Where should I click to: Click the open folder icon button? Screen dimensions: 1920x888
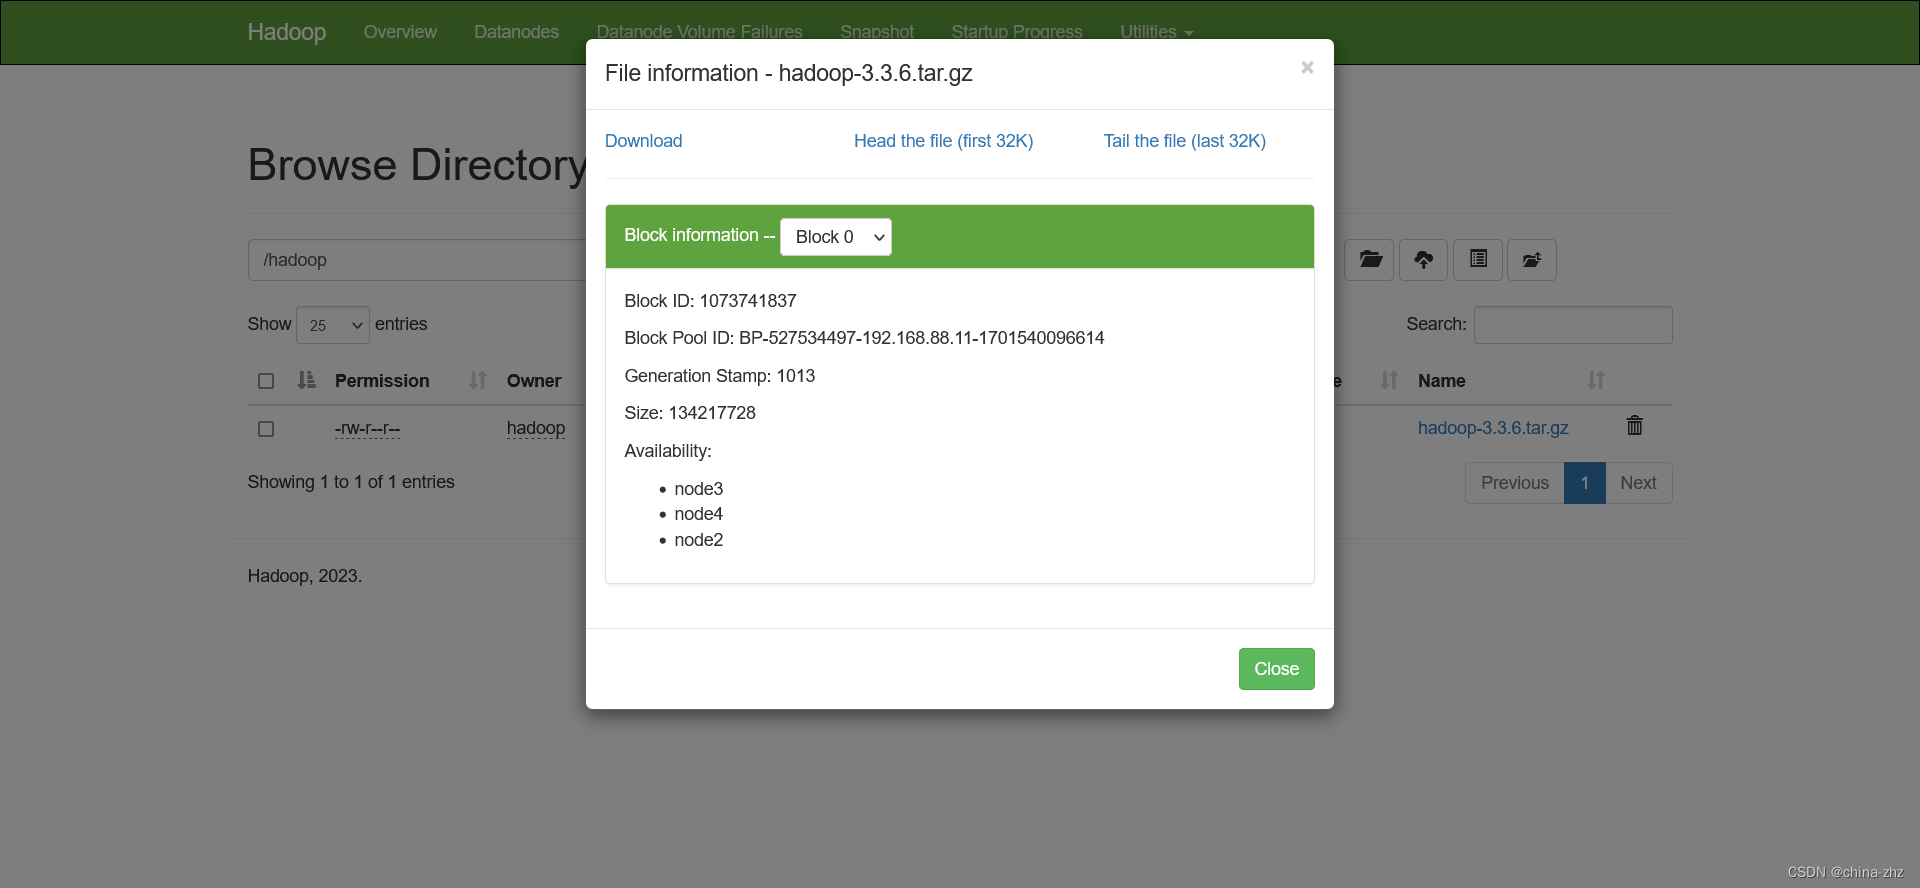tap(1370, 260)
